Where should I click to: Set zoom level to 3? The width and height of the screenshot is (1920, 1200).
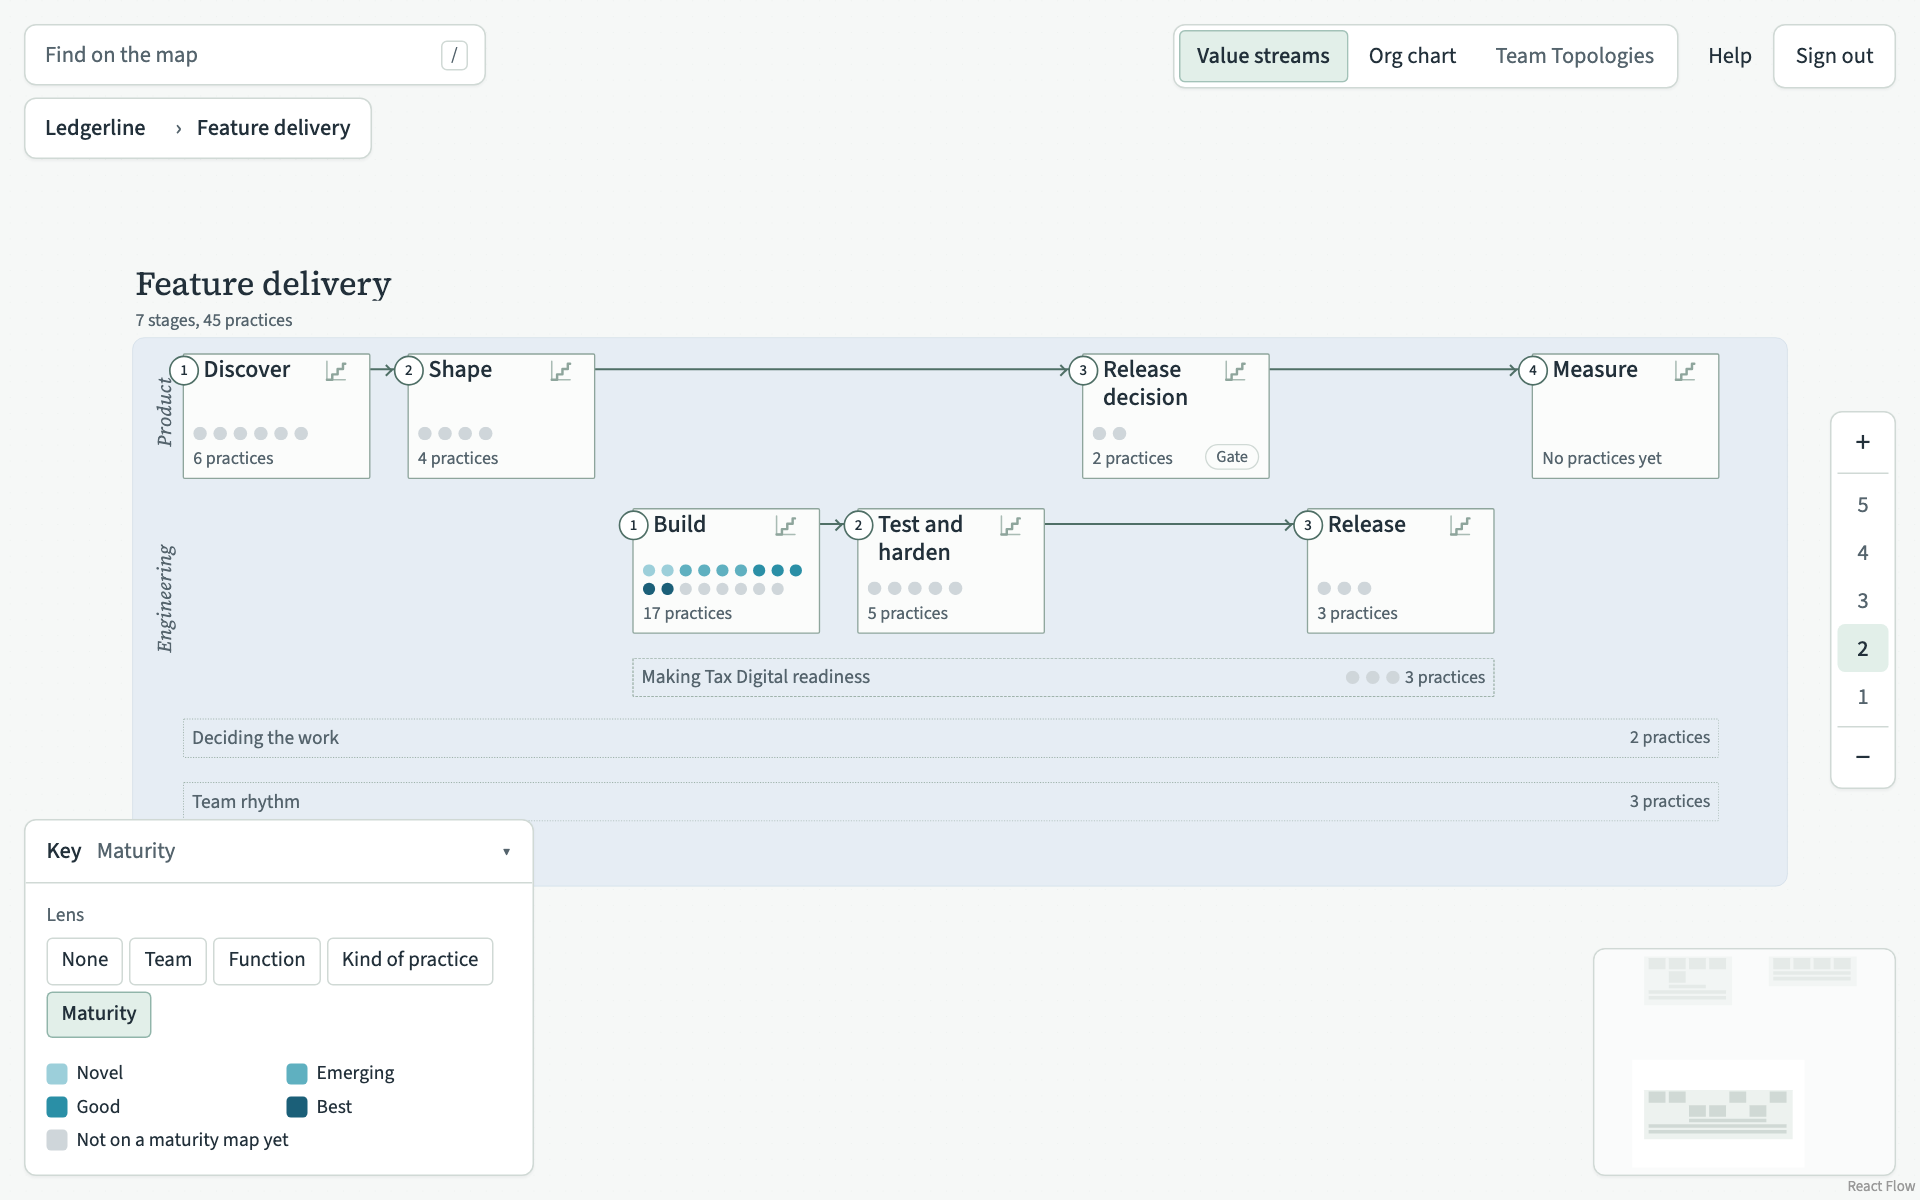1862,601
